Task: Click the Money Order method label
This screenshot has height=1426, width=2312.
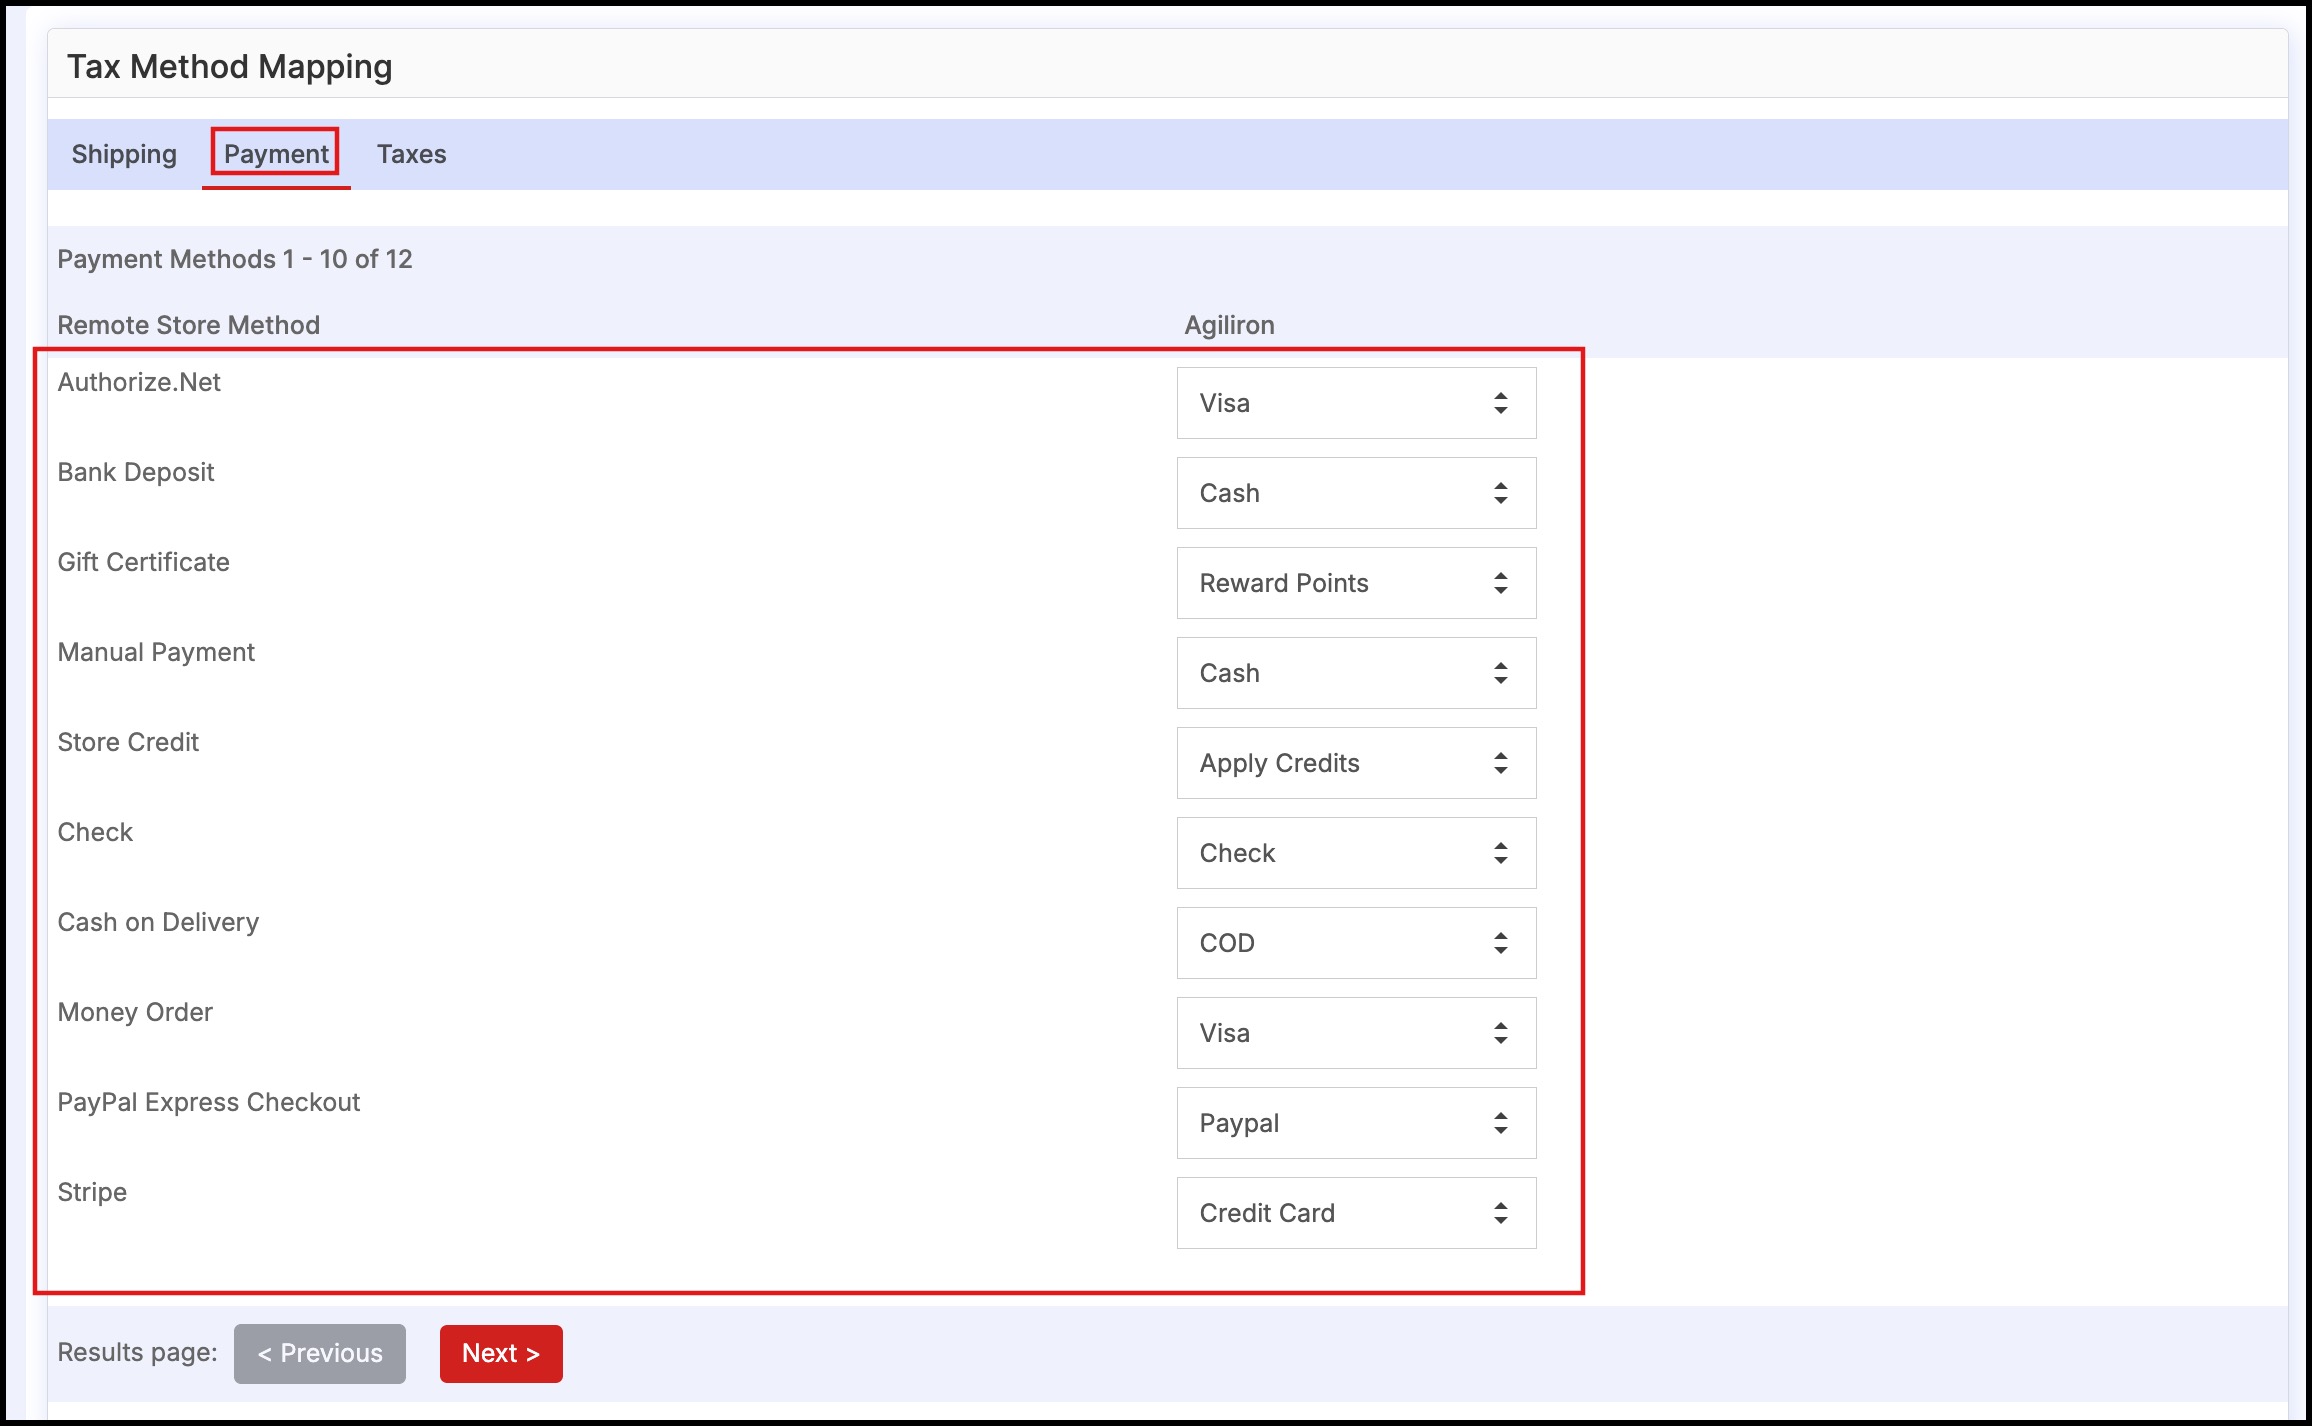Action: (135, 1012)
